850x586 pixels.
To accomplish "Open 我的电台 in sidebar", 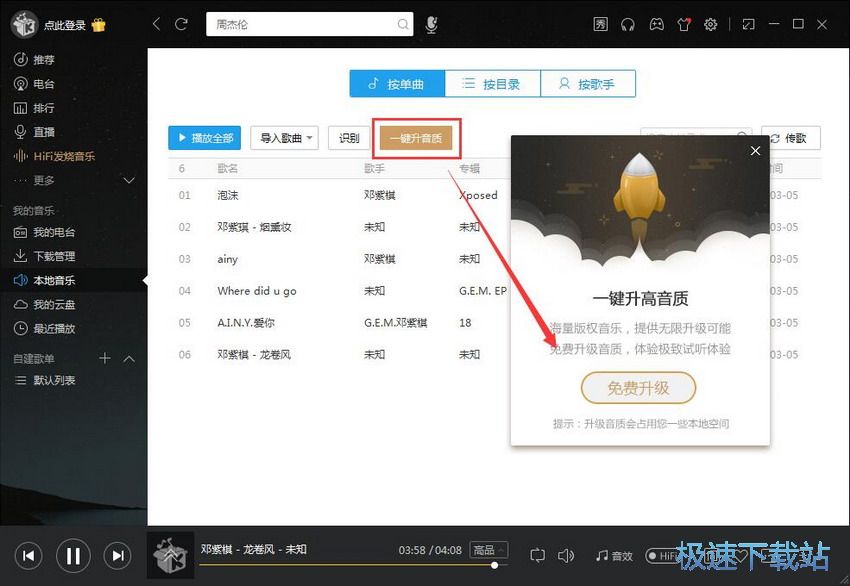I will [44, 233].
